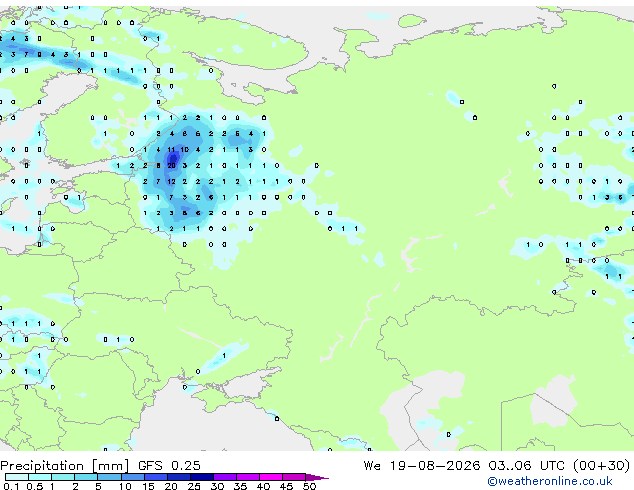Pick the 15–20 mm legend color box
Viewport: 634px width, 490px height.
(155, 477)
